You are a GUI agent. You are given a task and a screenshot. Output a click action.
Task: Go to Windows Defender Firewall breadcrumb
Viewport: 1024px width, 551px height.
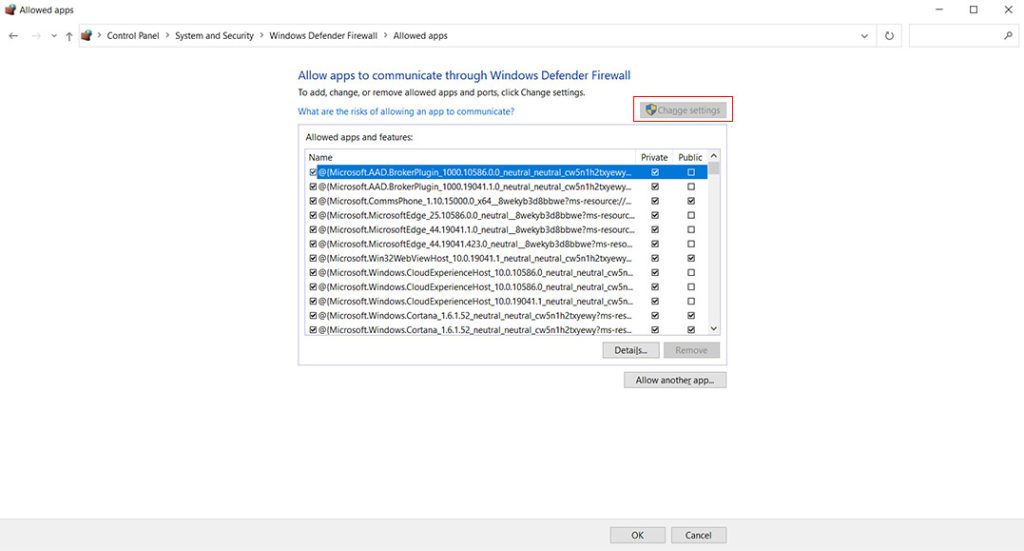[323, 36]
